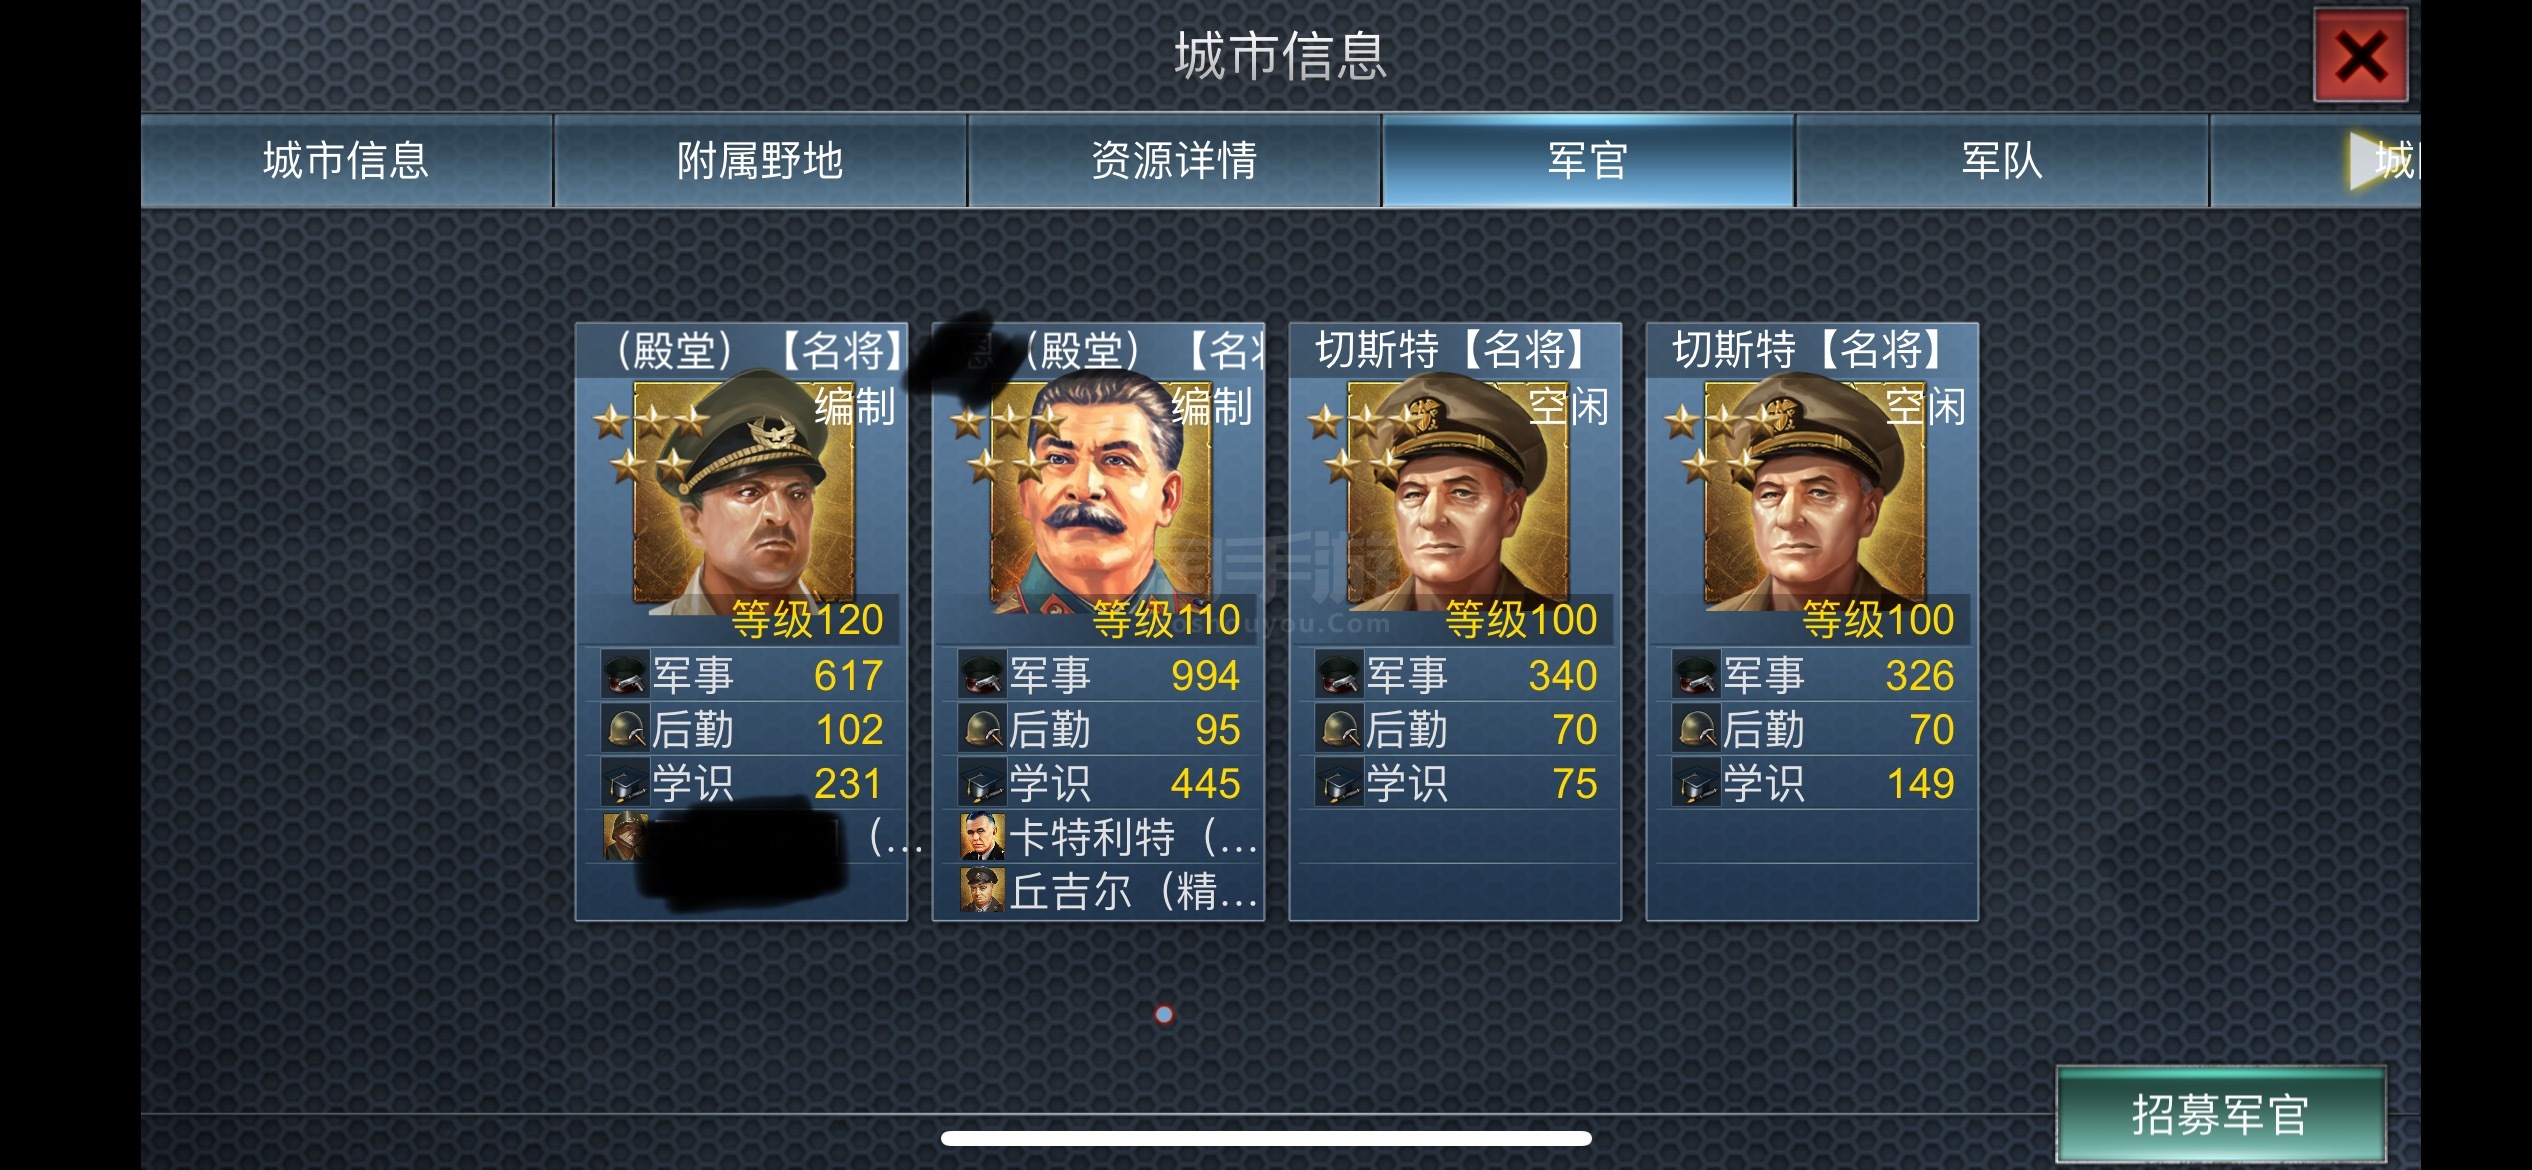Open the 资源详情 tab
The height and width of the screenshot is (1170, 2532).
pos(1174,160)
